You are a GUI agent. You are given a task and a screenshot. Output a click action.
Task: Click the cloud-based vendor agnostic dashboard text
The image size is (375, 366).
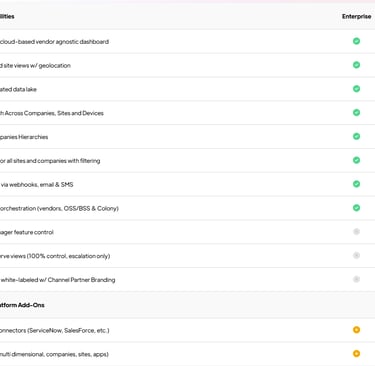(54, 42)
